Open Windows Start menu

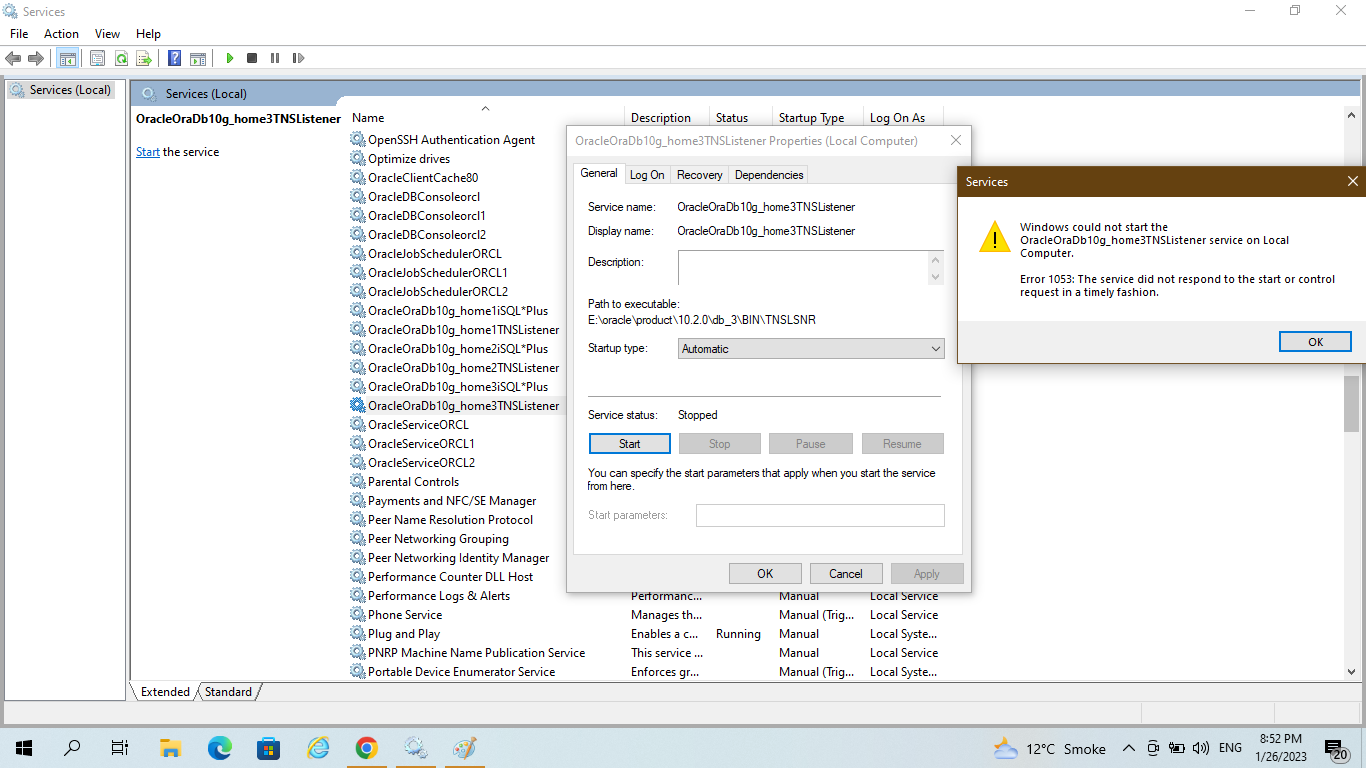coord(23,747)
